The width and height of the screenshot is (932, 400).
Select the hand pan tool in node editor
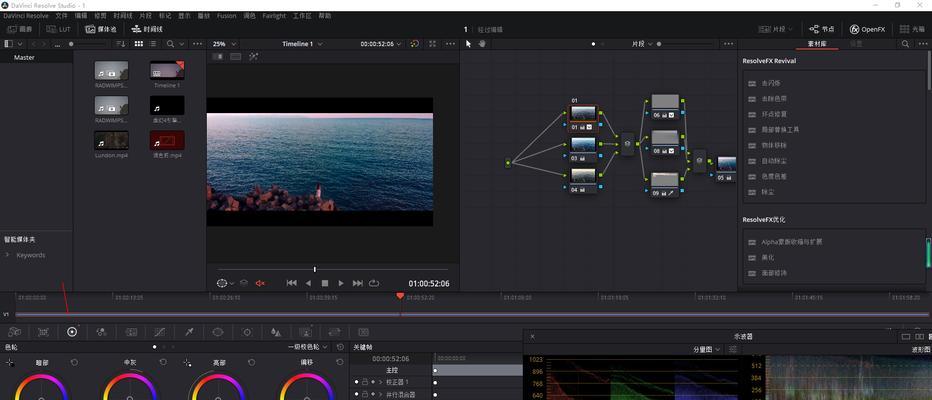(481, 44)
